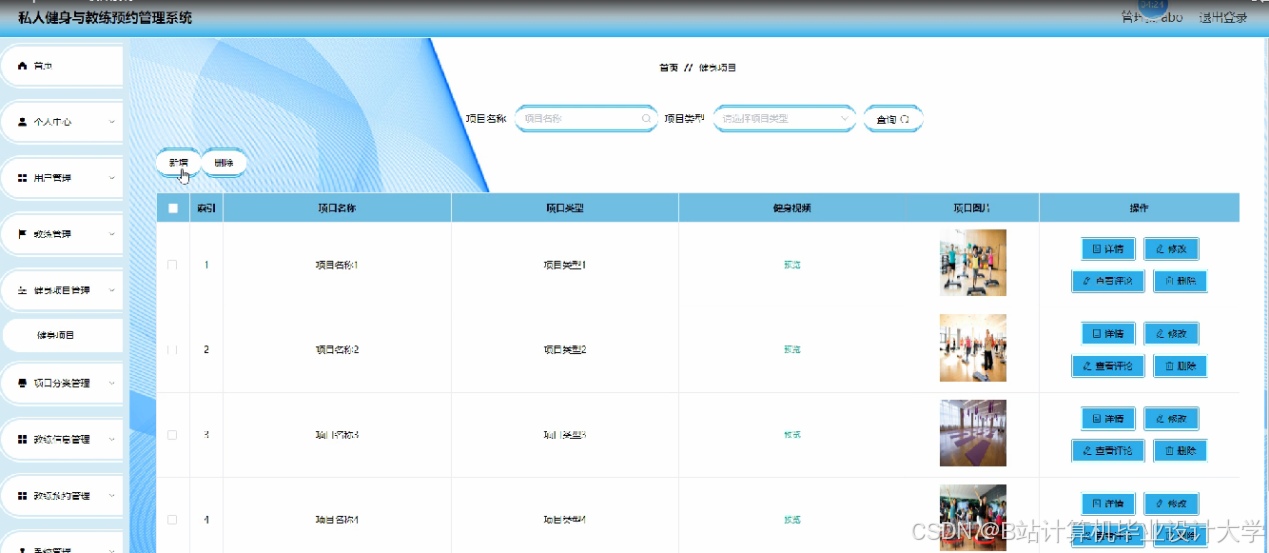Screen dimensions: 1269x553
Task: Click the cell text 项目名称1
Action: coord(337,265)
